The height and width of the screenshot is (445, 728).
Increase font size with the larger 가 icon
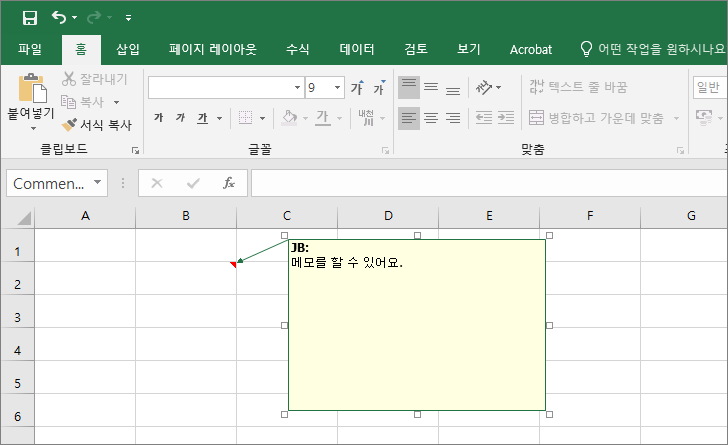pos(357,87)
